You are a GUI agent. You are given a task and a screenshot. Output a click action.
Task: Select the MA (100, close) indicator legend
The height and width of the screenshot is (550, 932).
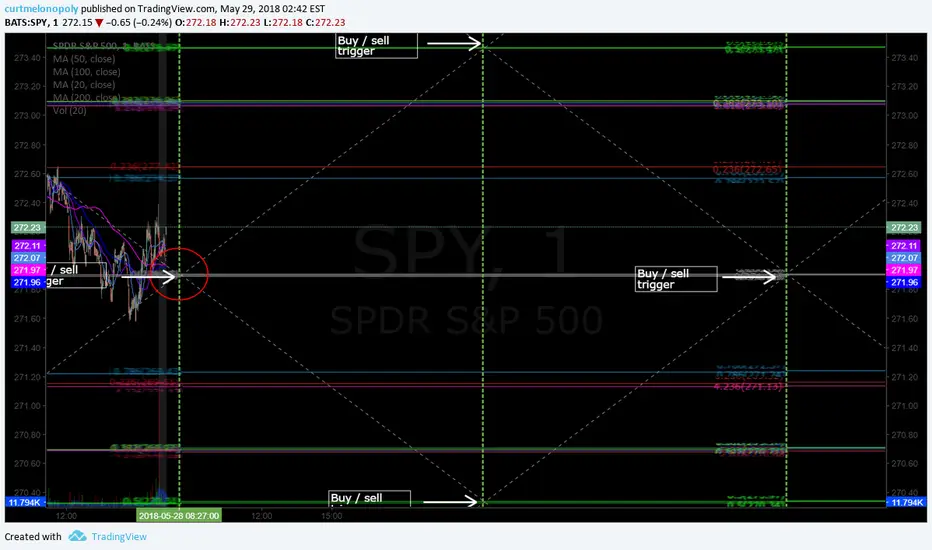click(x=86, y=72)
